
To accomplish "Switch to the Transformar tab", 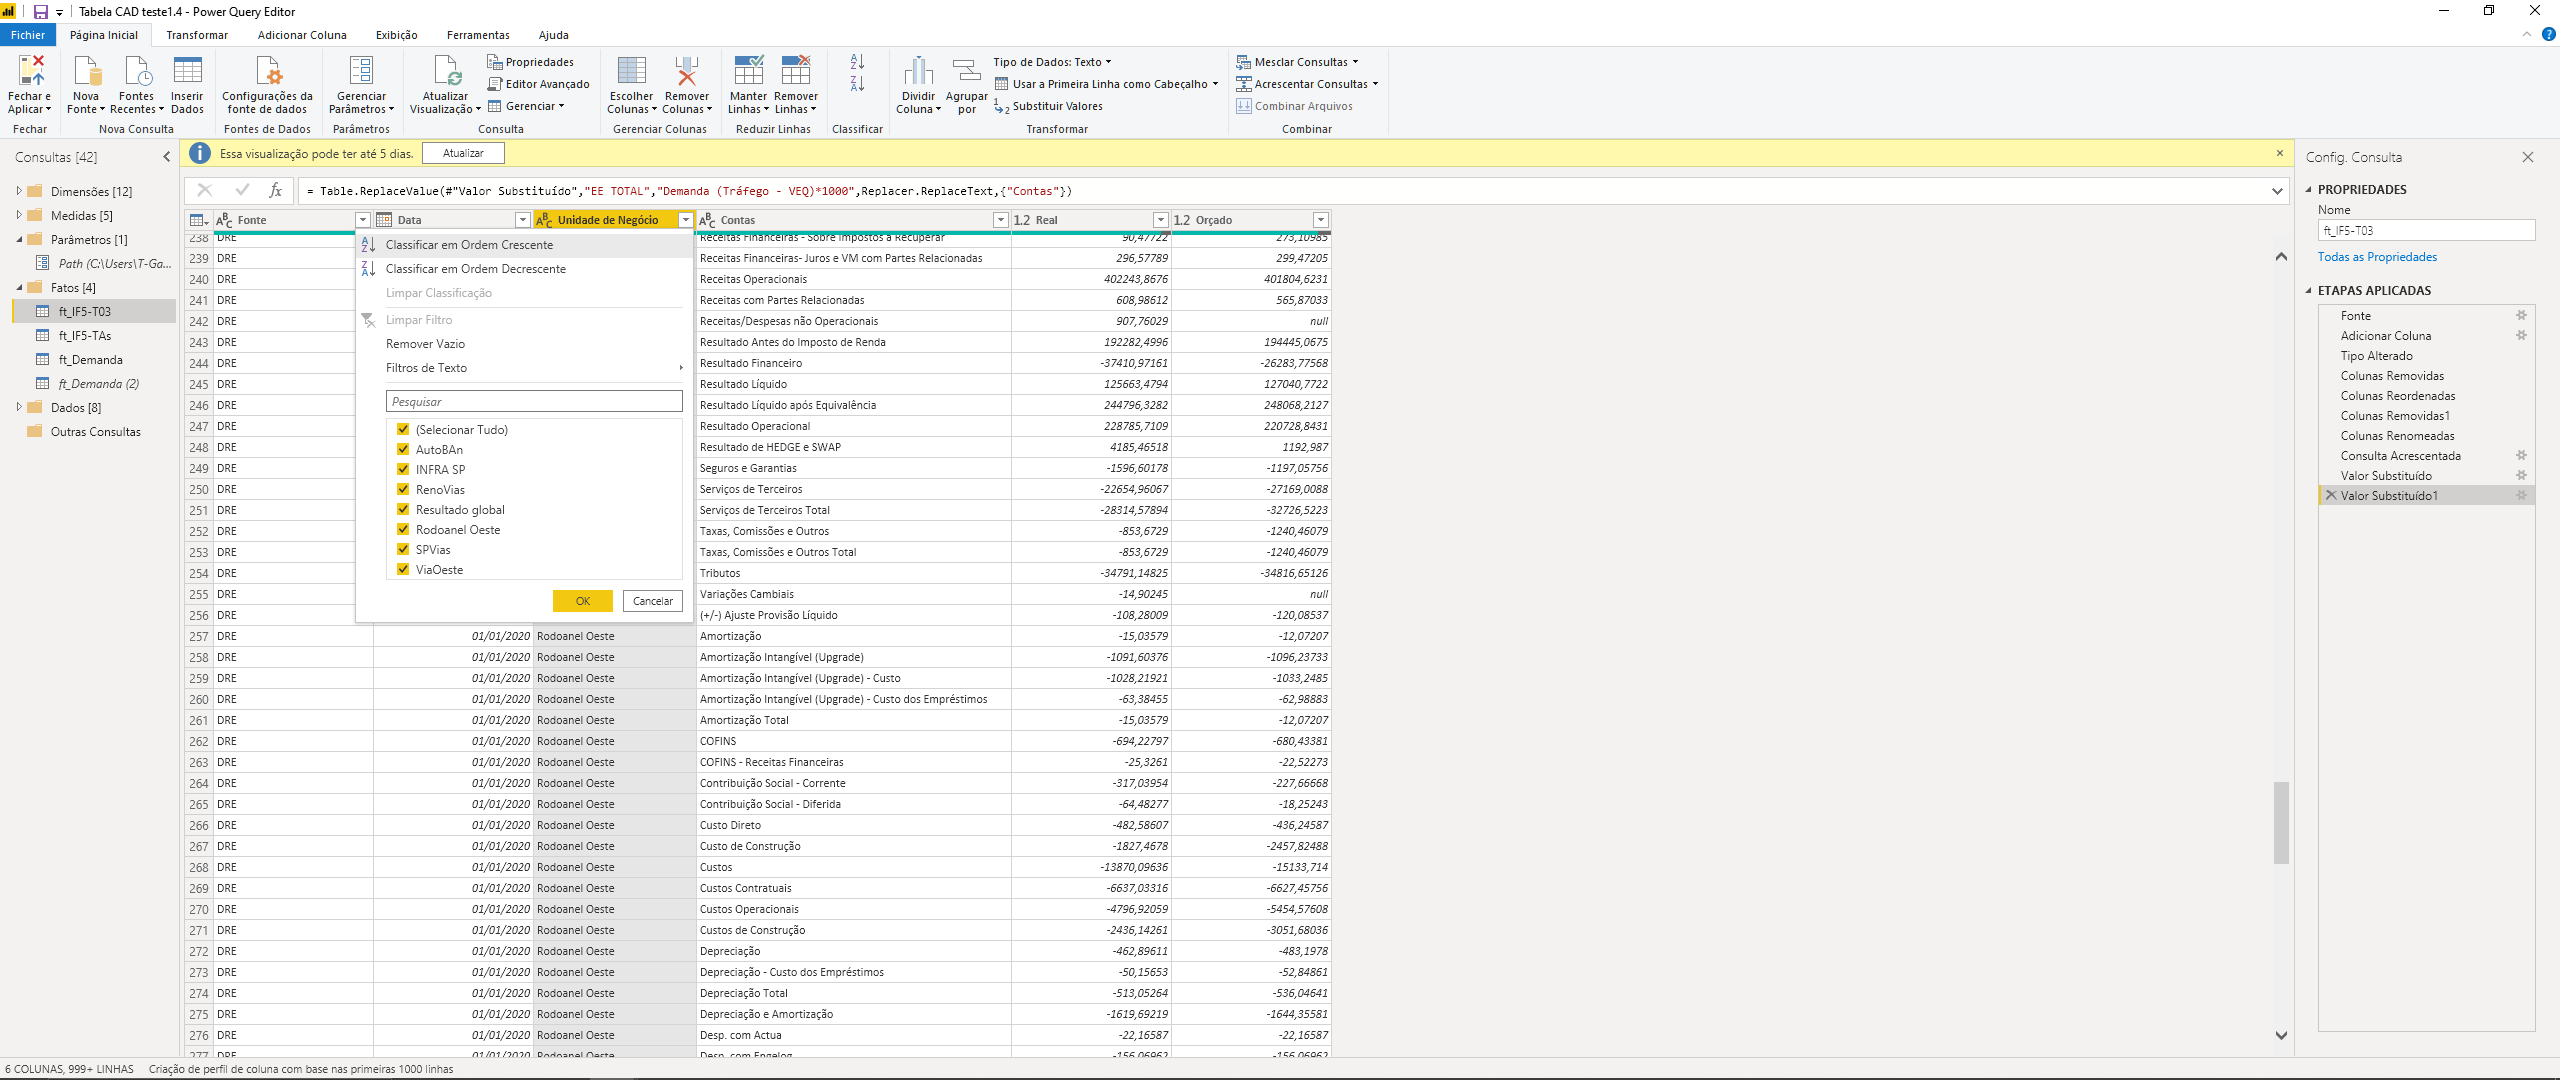I will (197, 35).
